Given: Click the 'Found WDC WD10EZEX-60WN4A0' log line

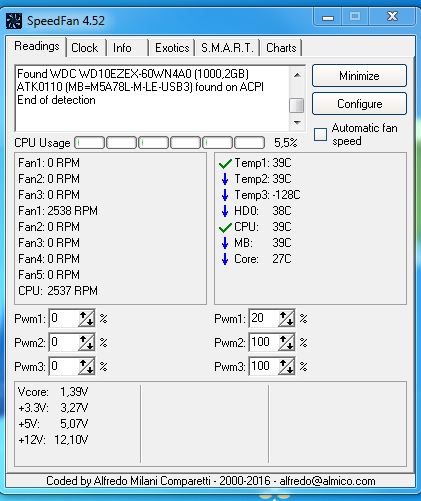Looking at the screenshot, I should 133,74.
